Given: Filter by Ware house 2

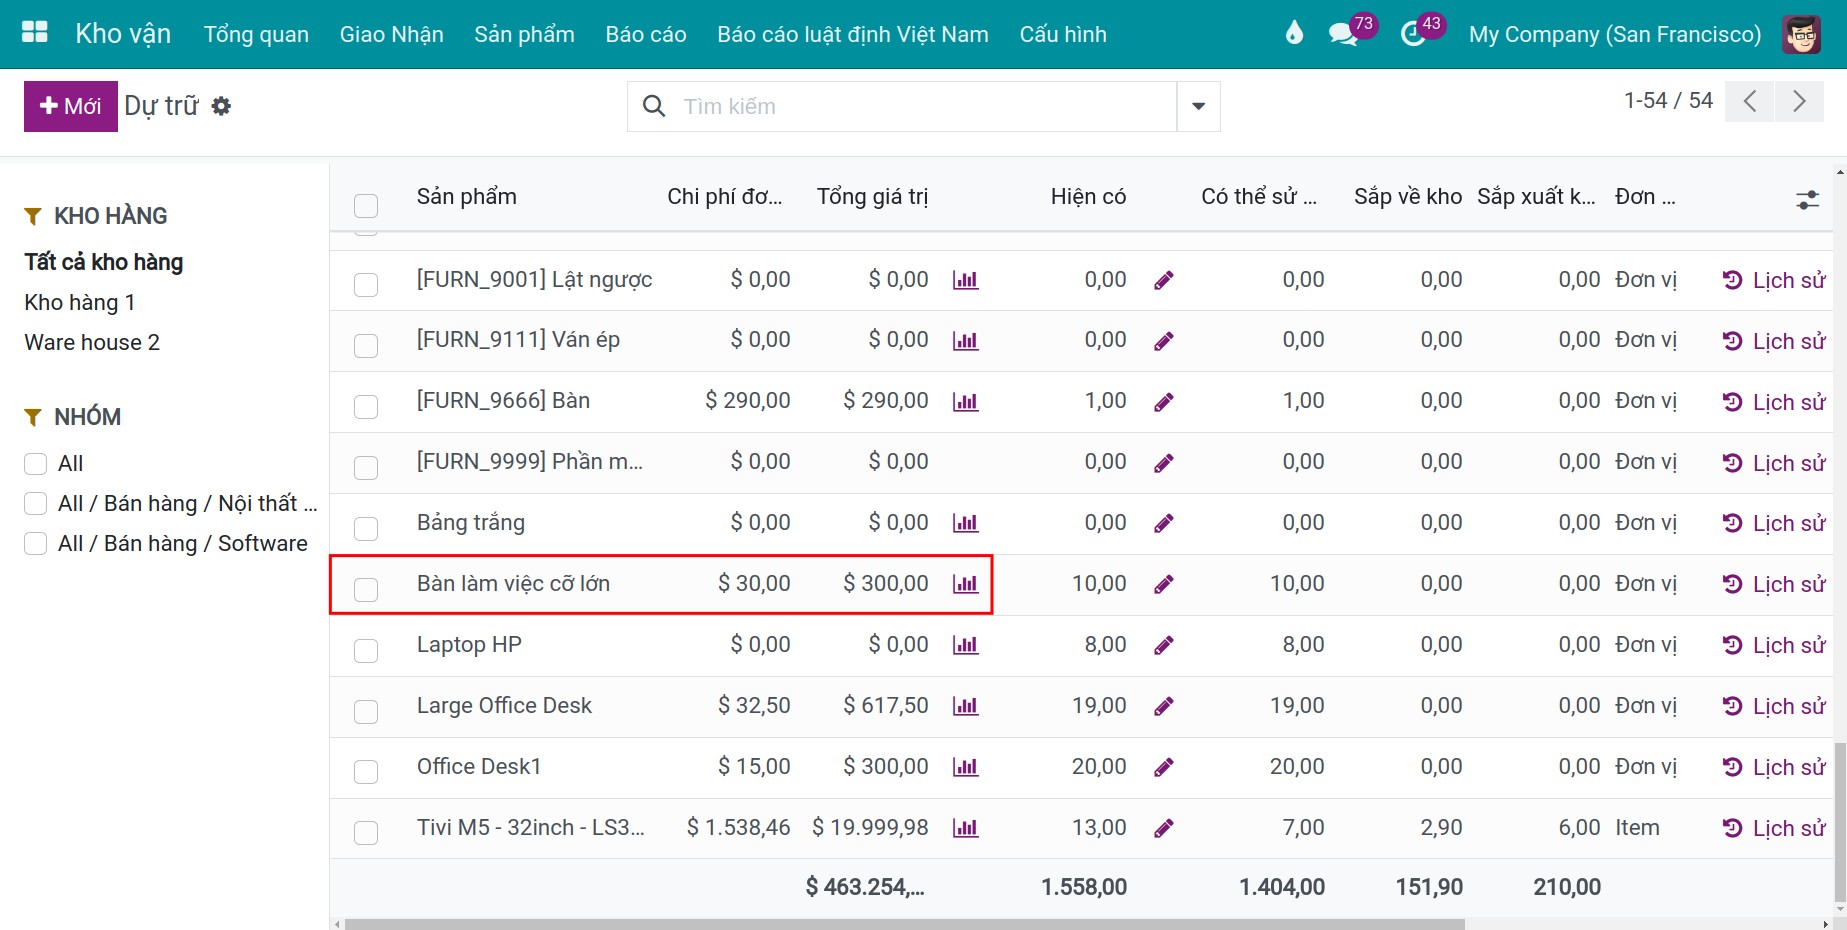Looking at the screenshot, I should click(x=92, y=342).
